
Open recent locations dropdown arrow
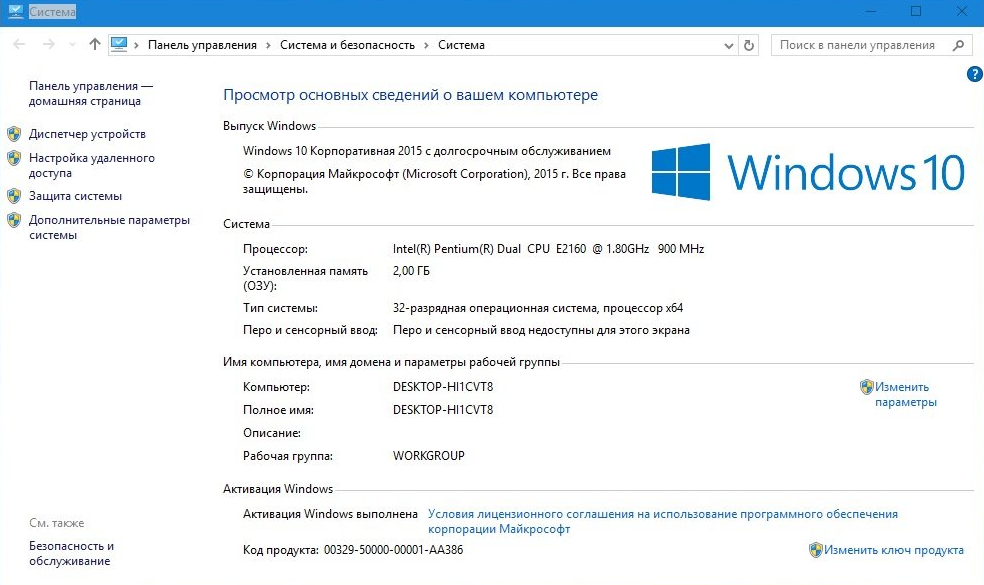[x=72, y=45]
